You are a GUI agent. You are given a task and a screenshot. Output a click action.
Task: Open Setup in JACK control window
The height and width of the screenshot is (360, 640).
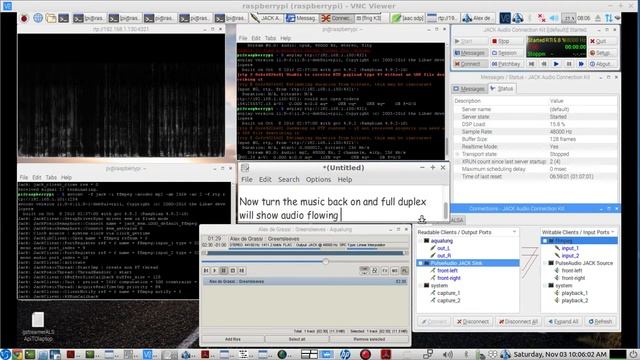click(x=602, y=53)
